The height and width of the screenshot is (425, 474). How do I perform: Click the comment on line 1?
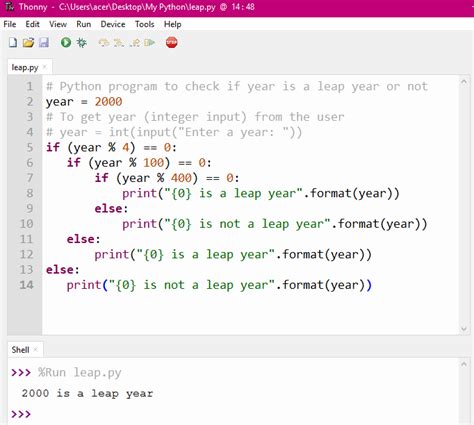point(237,87)
